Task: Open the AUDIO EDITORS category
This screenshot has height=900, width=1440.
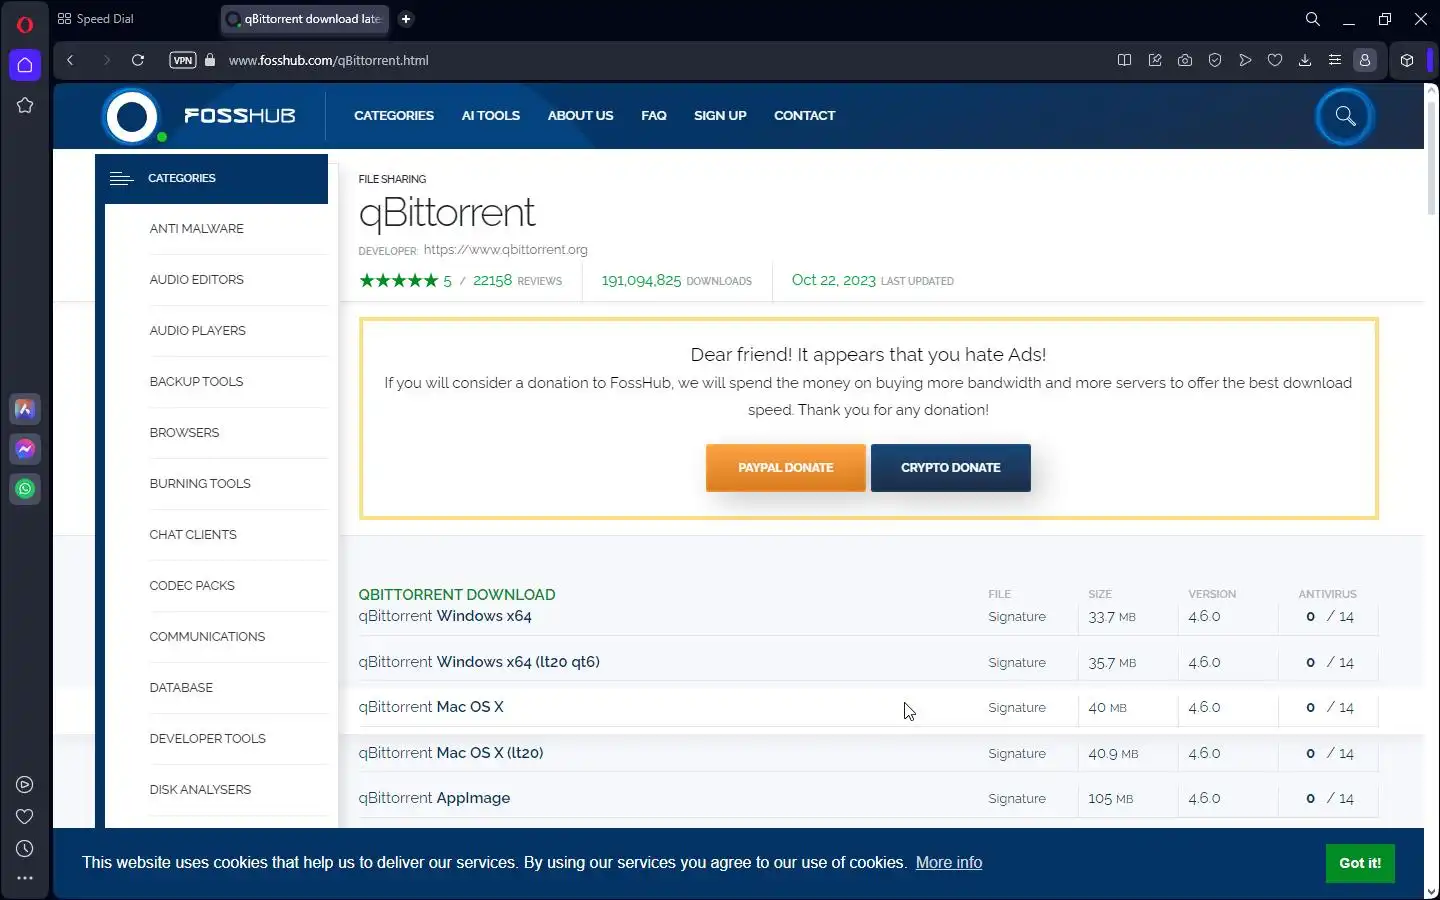Action: 197,280
